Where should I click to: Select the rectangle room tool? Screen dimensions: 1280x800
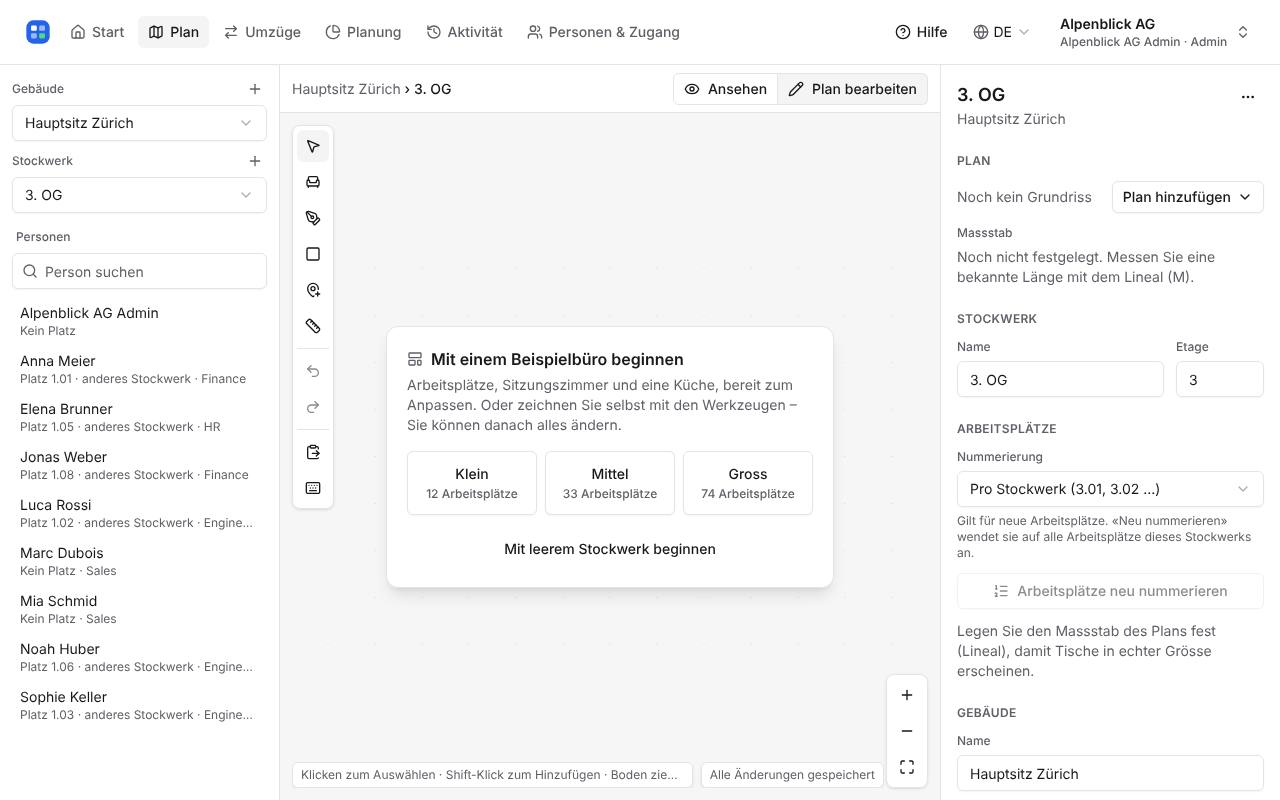click(313, 254)
